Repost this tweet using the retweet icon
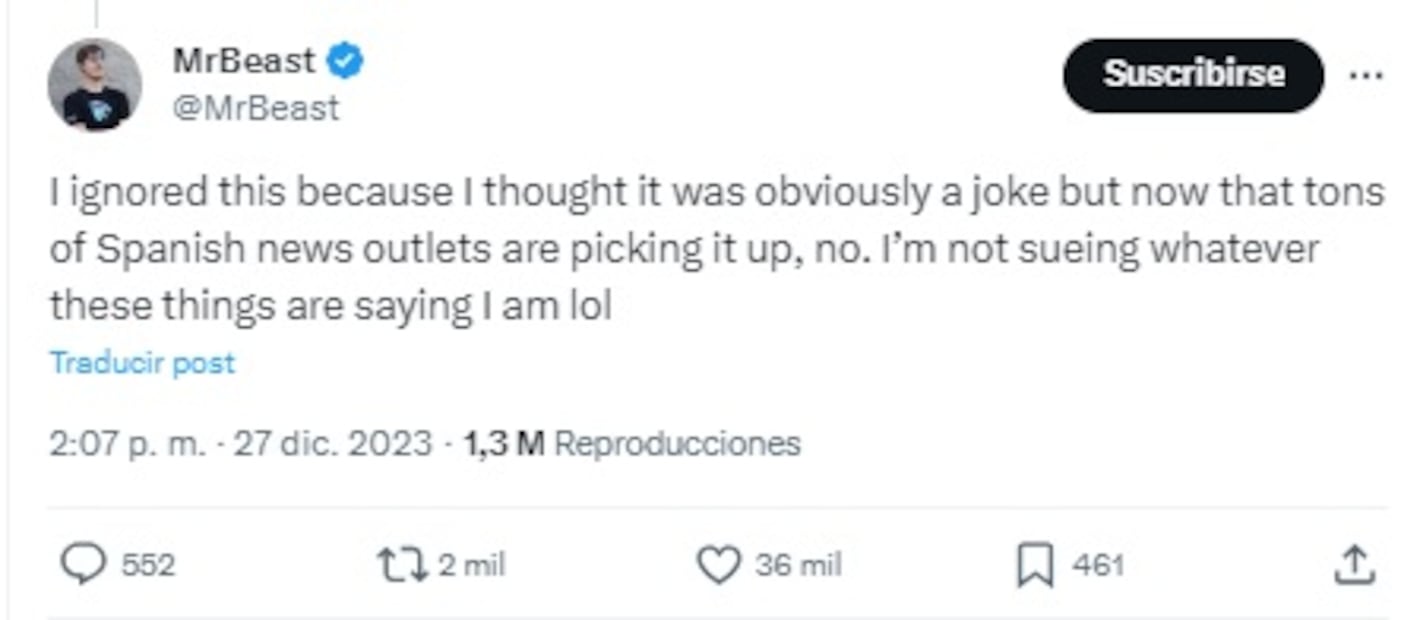This screenshot has width=1420, height=620. click(400, 565)
